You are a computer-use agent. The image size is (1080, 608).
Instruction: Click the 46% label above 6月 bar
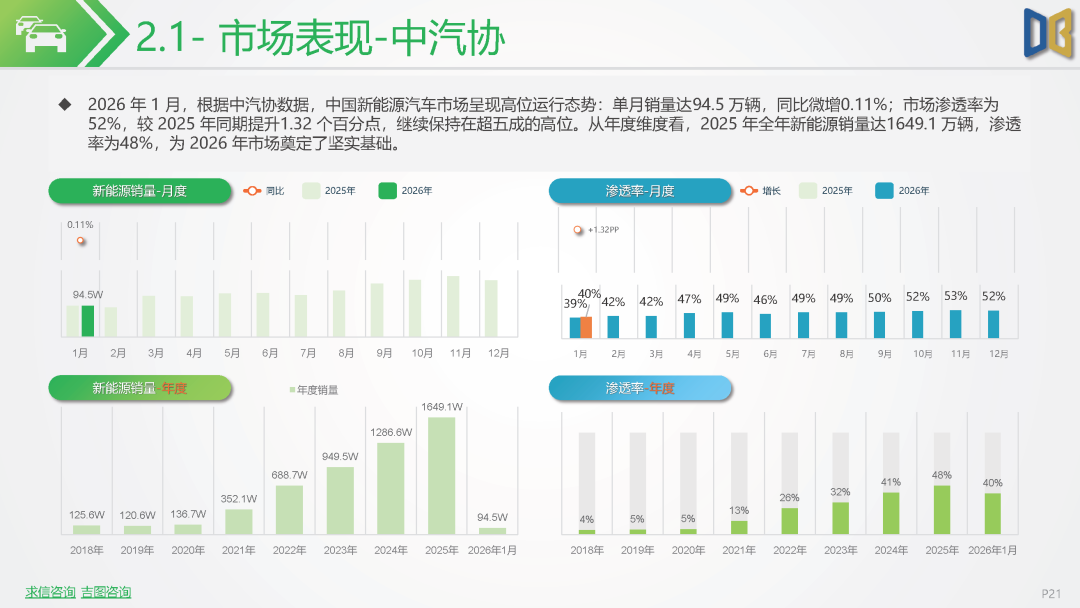point(765,300)
